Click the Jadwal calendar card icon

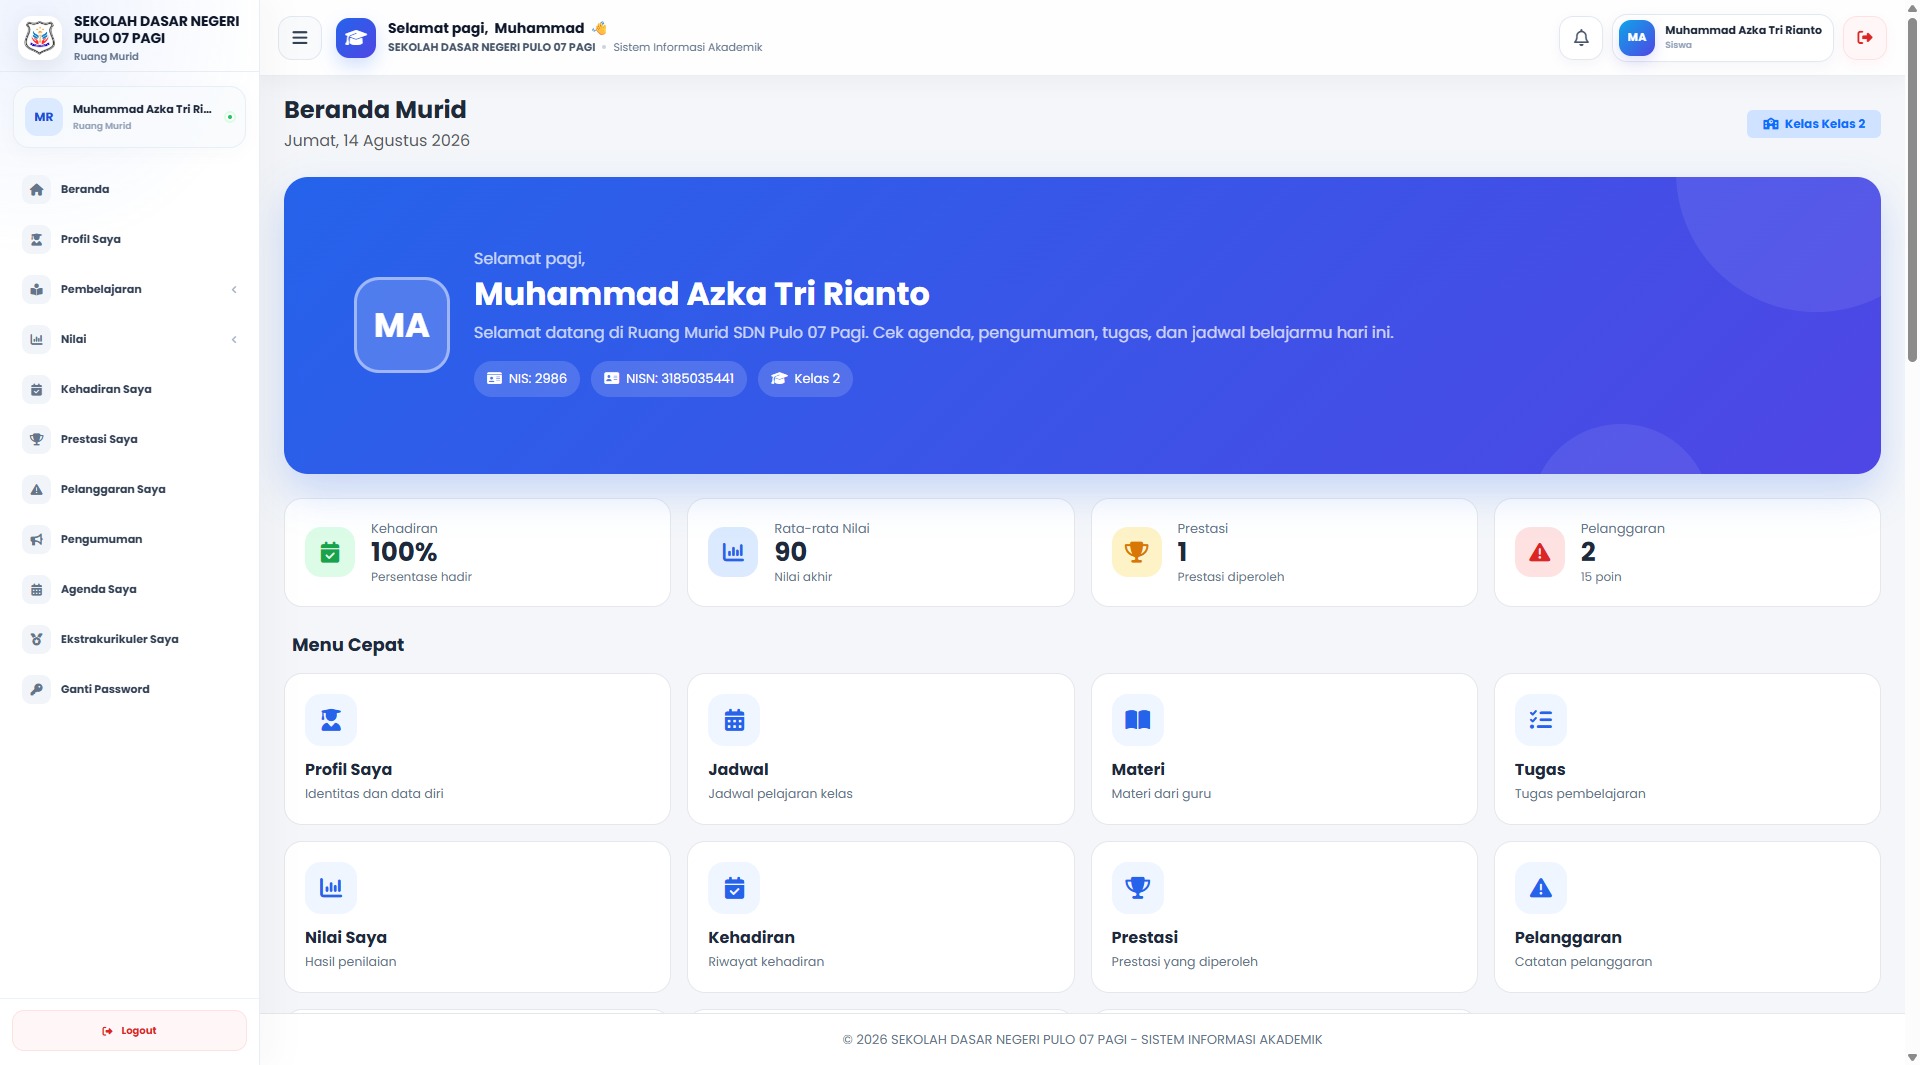click(x=734, y=720)
